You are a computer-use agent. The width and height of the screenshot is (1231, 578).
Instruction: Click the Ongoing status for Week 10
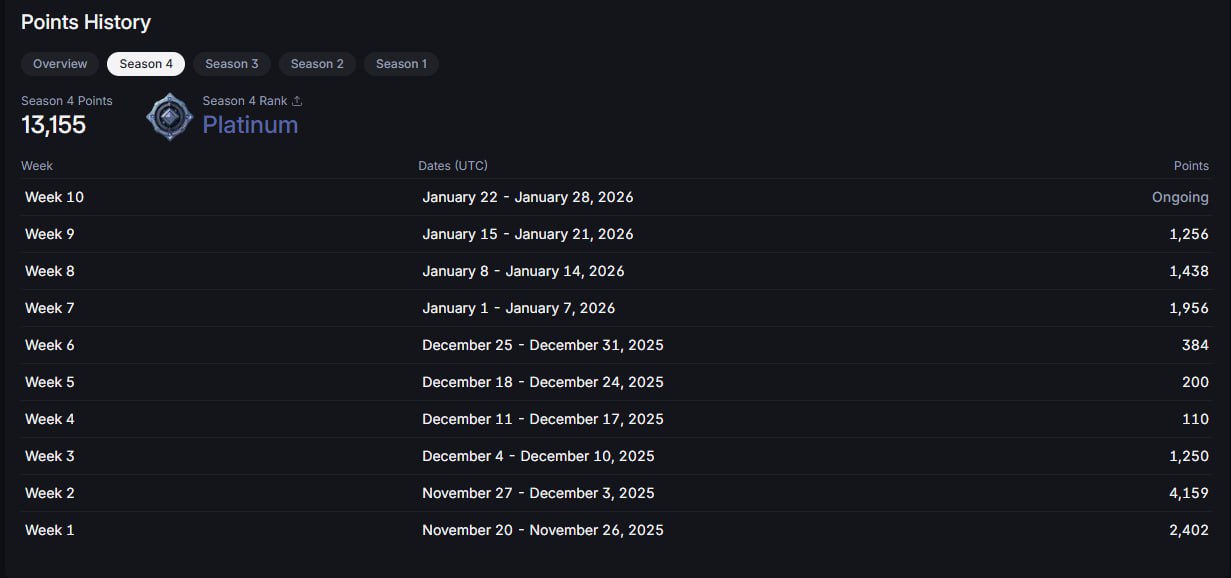1180,197
